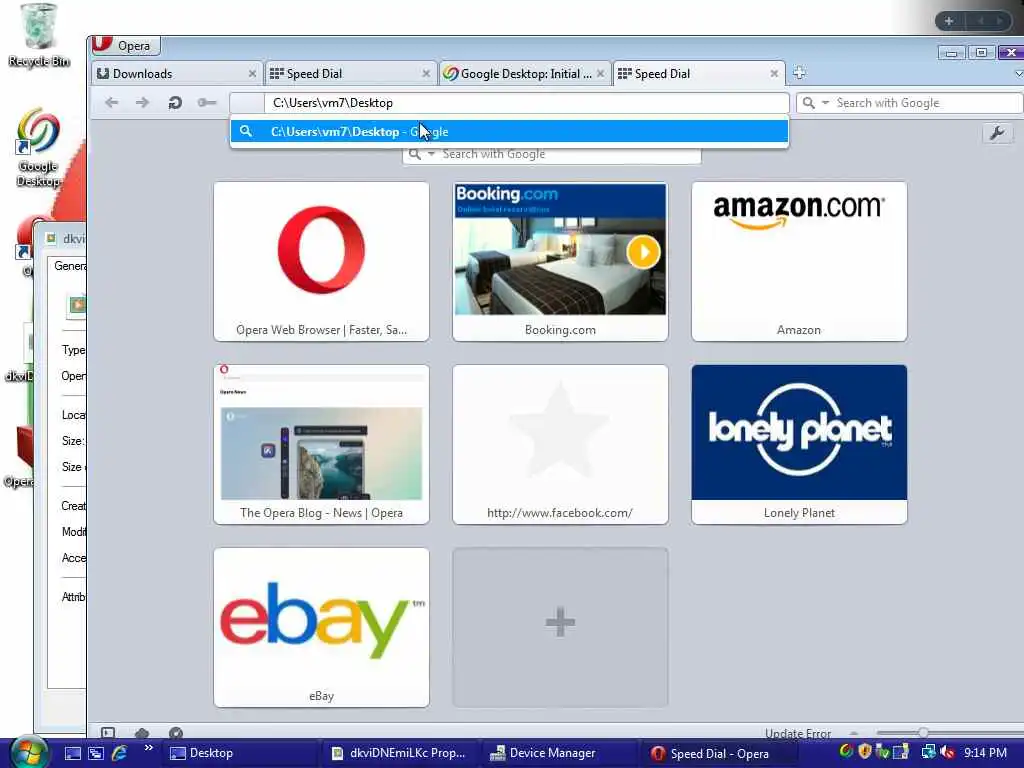This screenshot has height=768, width=1024.
Task: Click the 9:14 PM clock
Action: [985, 753]
